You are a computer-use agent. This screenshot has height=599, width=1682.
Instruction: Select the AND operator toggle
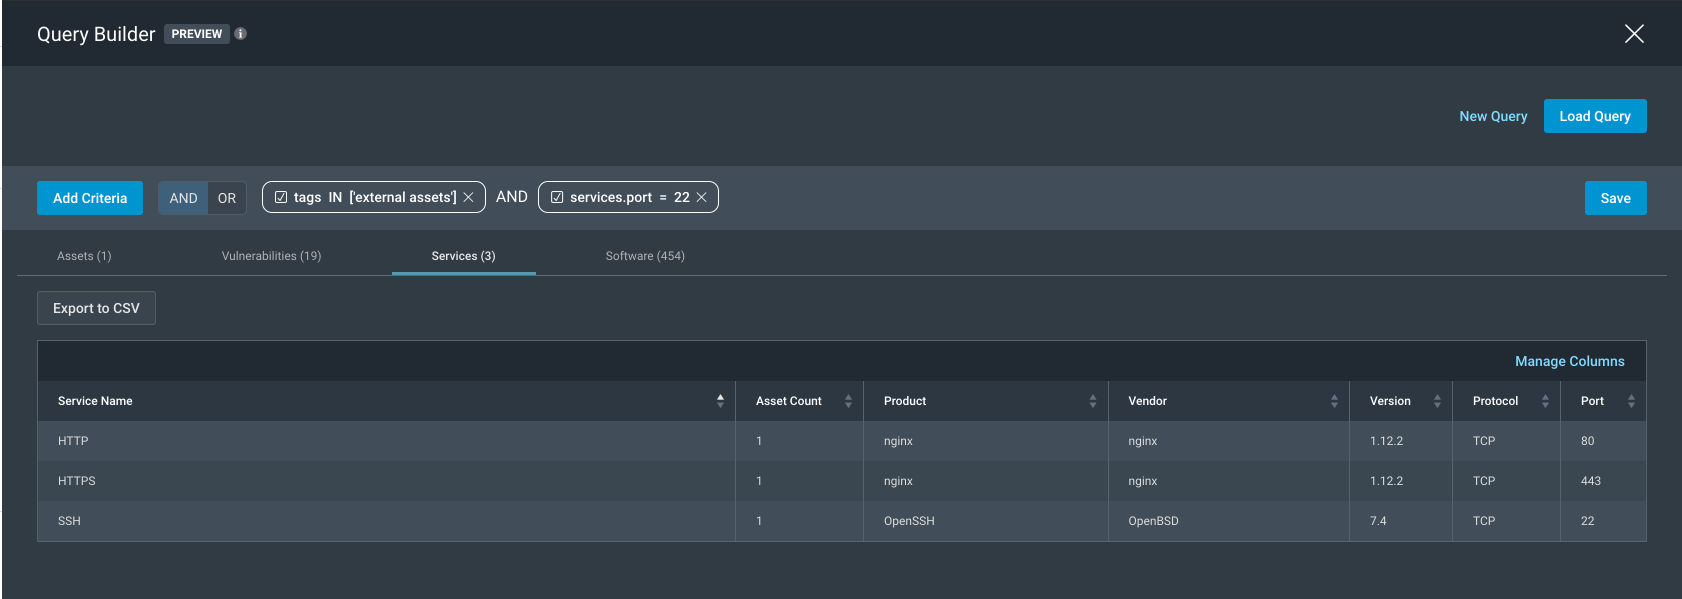coord(183,198)
